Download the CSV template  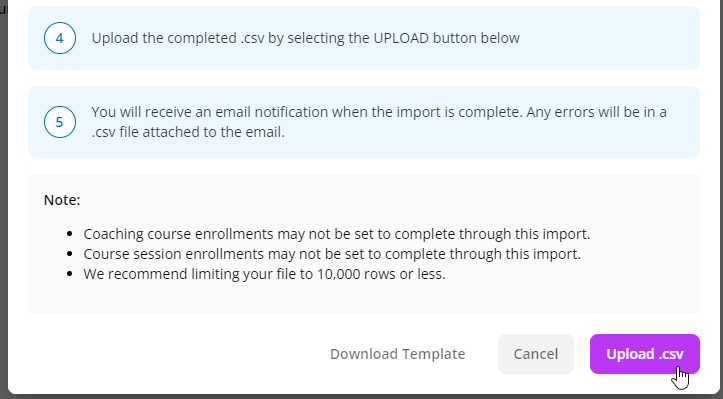tap(397, 354)
